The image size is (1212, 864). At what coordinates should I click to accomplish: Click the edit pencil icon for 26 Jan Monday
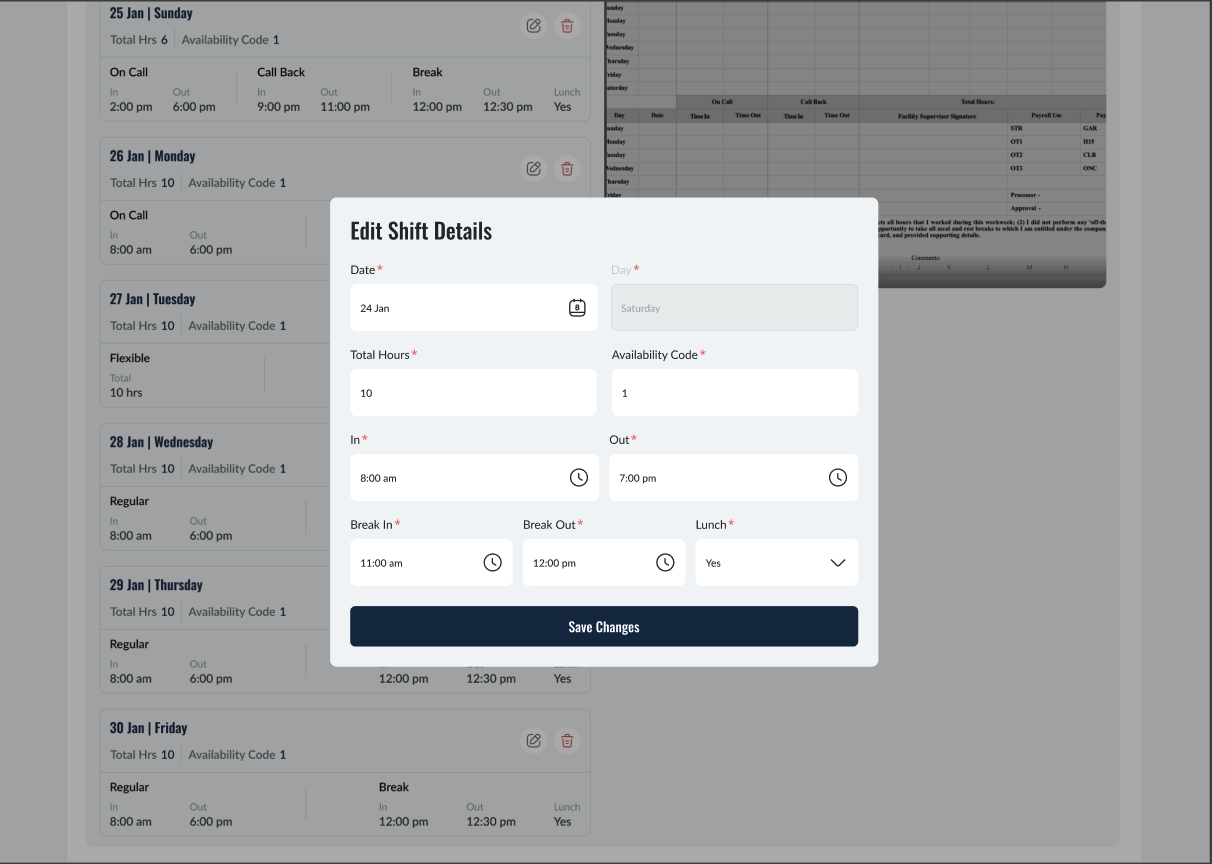pyautogui.click(x=533, y=168)
